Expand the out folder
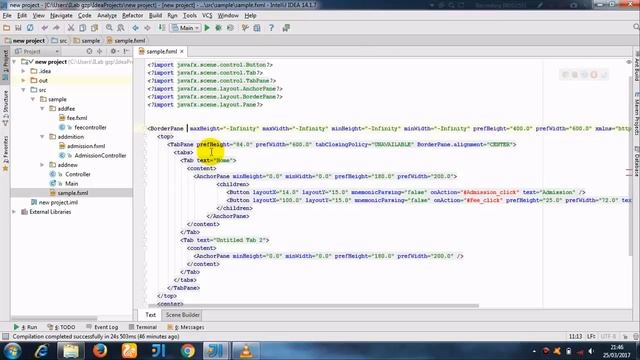 point(23,80)
